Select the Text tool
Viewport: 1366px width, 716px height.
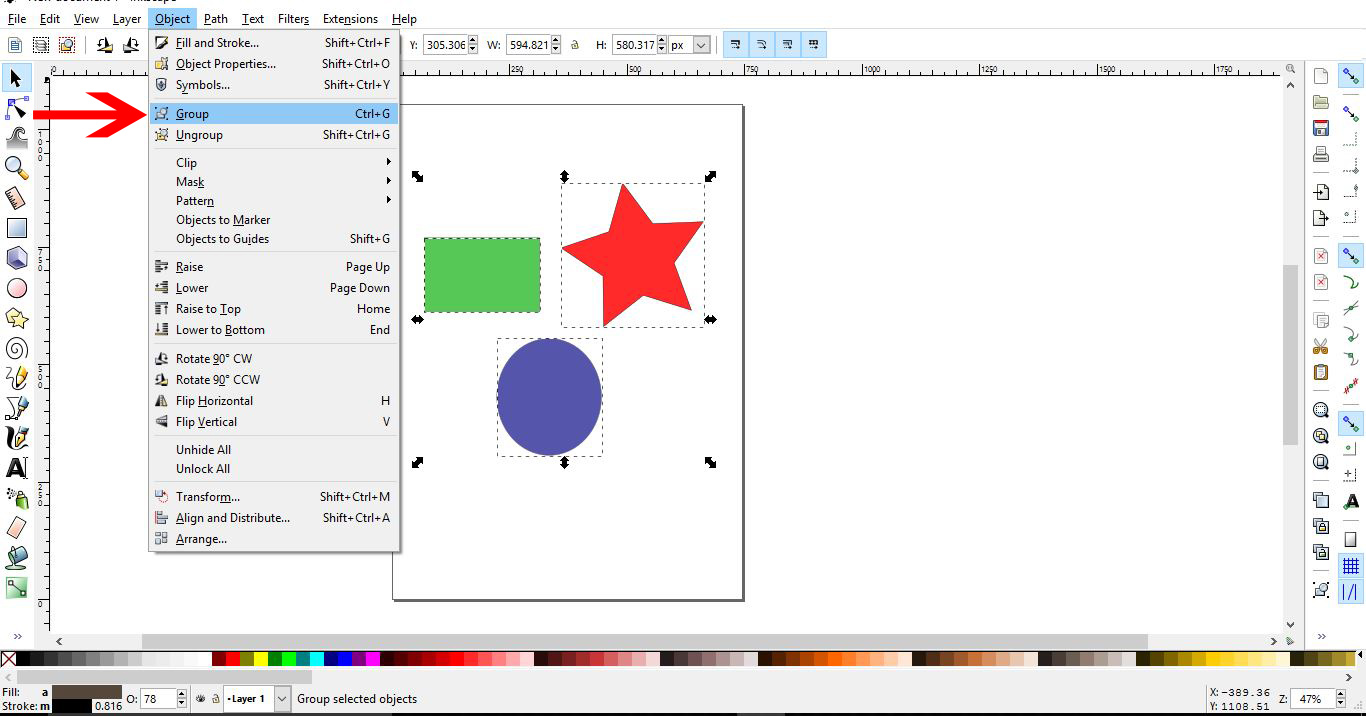click(16, 468)
